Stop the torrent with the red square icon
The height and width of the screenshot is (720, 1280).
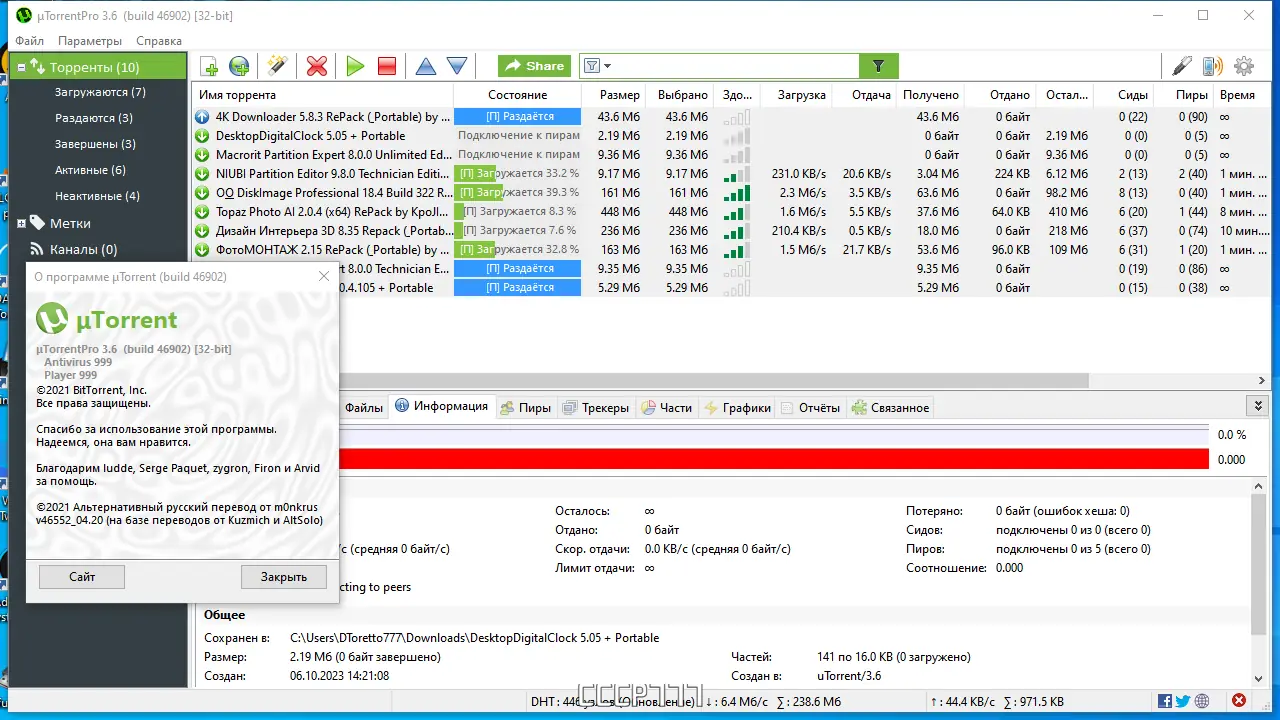point(387,67)
